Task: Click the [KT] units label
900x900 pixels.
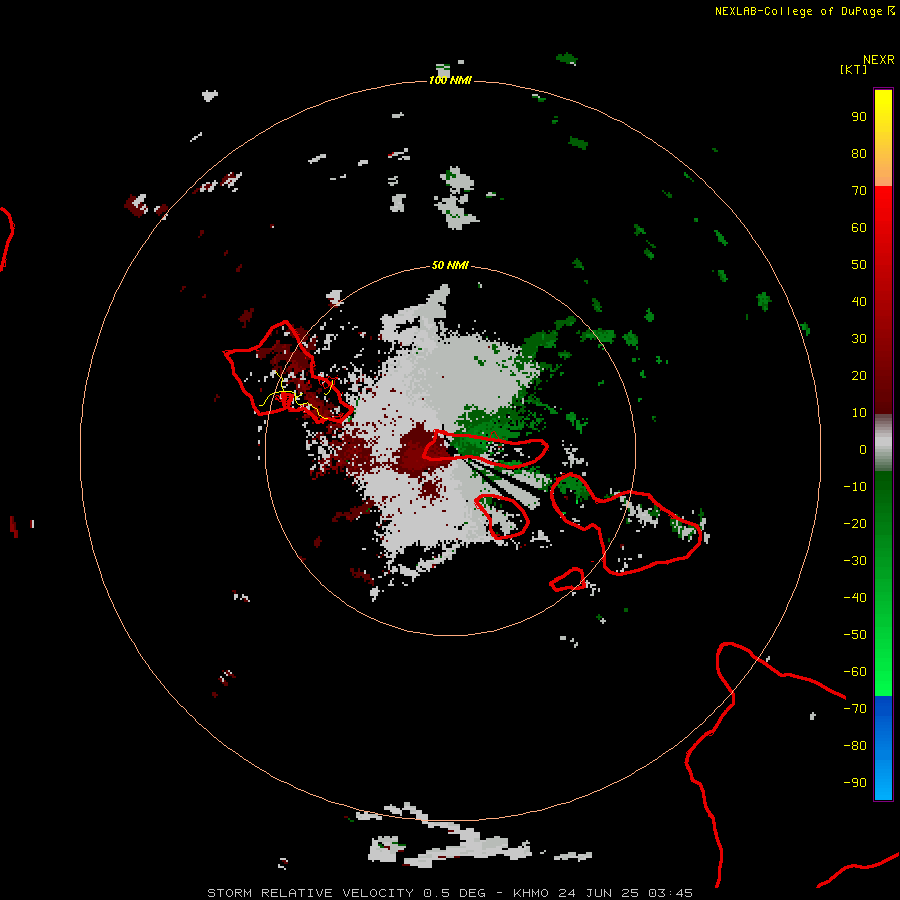Action: 853,69
